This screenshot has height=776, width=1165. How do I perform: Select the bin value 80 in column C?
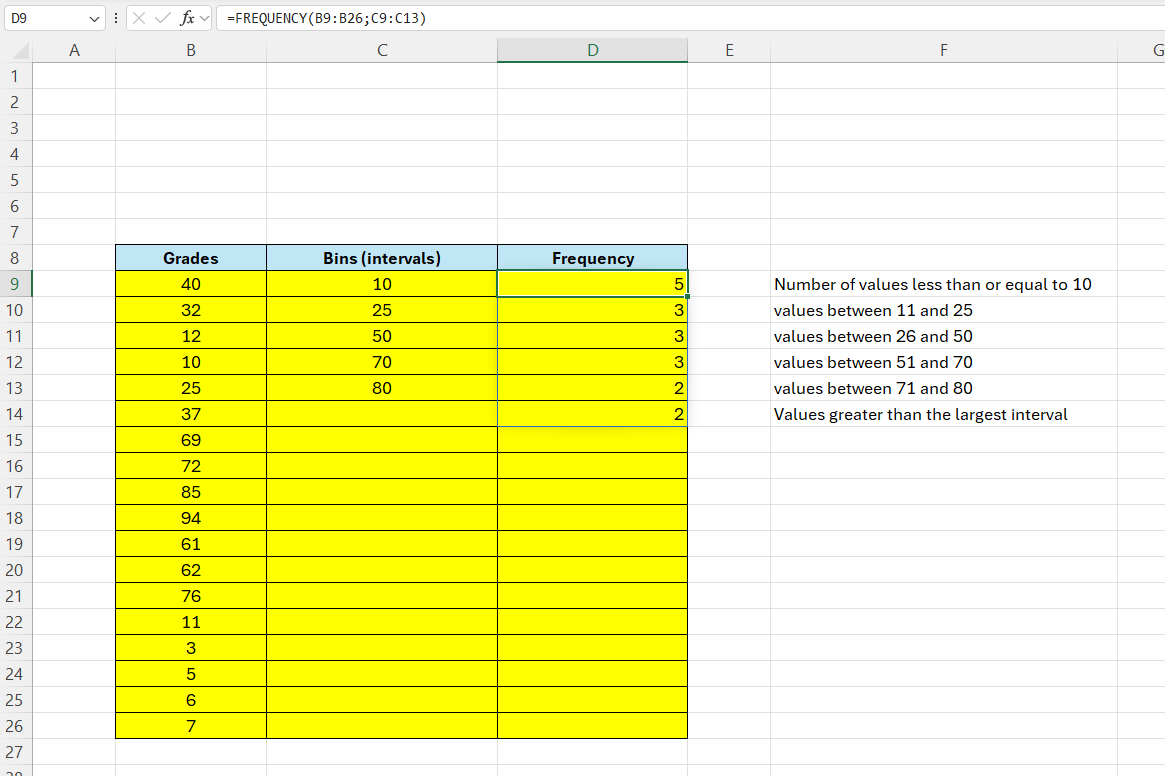pos(381,388)
